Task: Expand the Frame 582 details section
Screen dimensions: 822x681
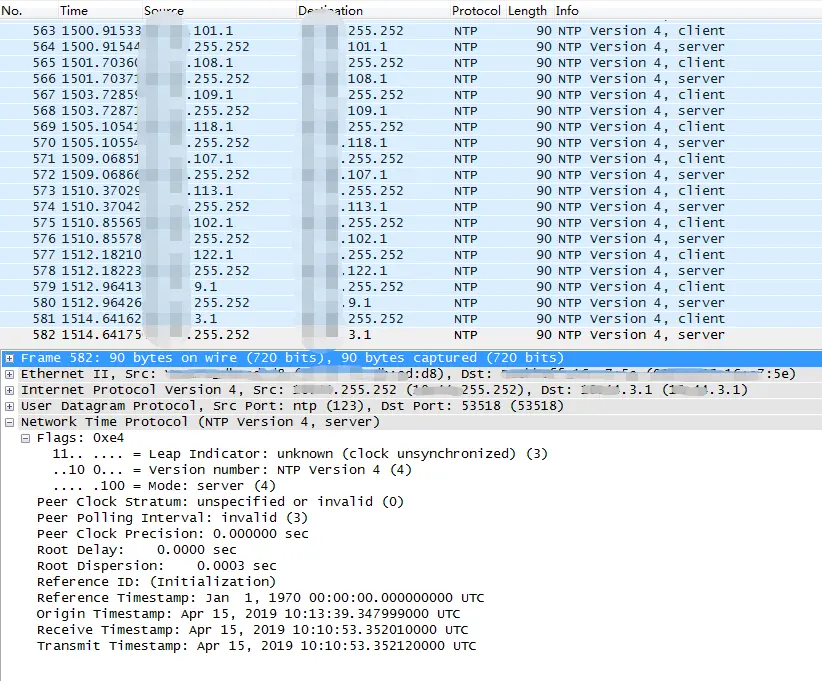Action: coord(8,357)
